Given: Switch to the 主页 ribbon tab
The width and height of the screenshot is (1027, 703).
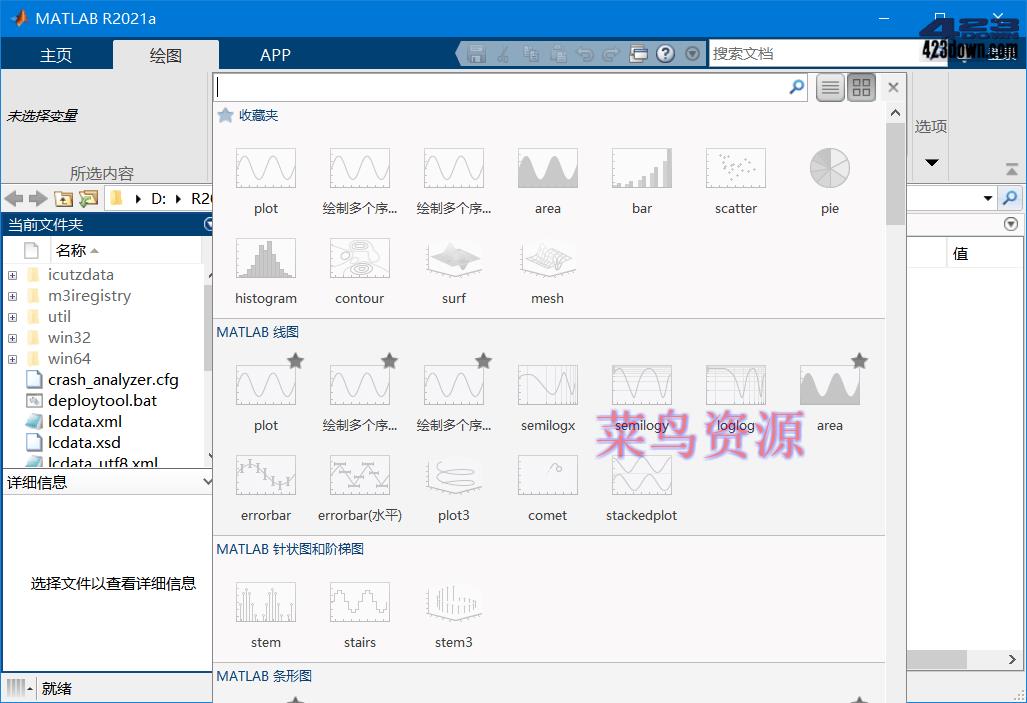Looking at the screenshot, I should click(x=56, y=56).
